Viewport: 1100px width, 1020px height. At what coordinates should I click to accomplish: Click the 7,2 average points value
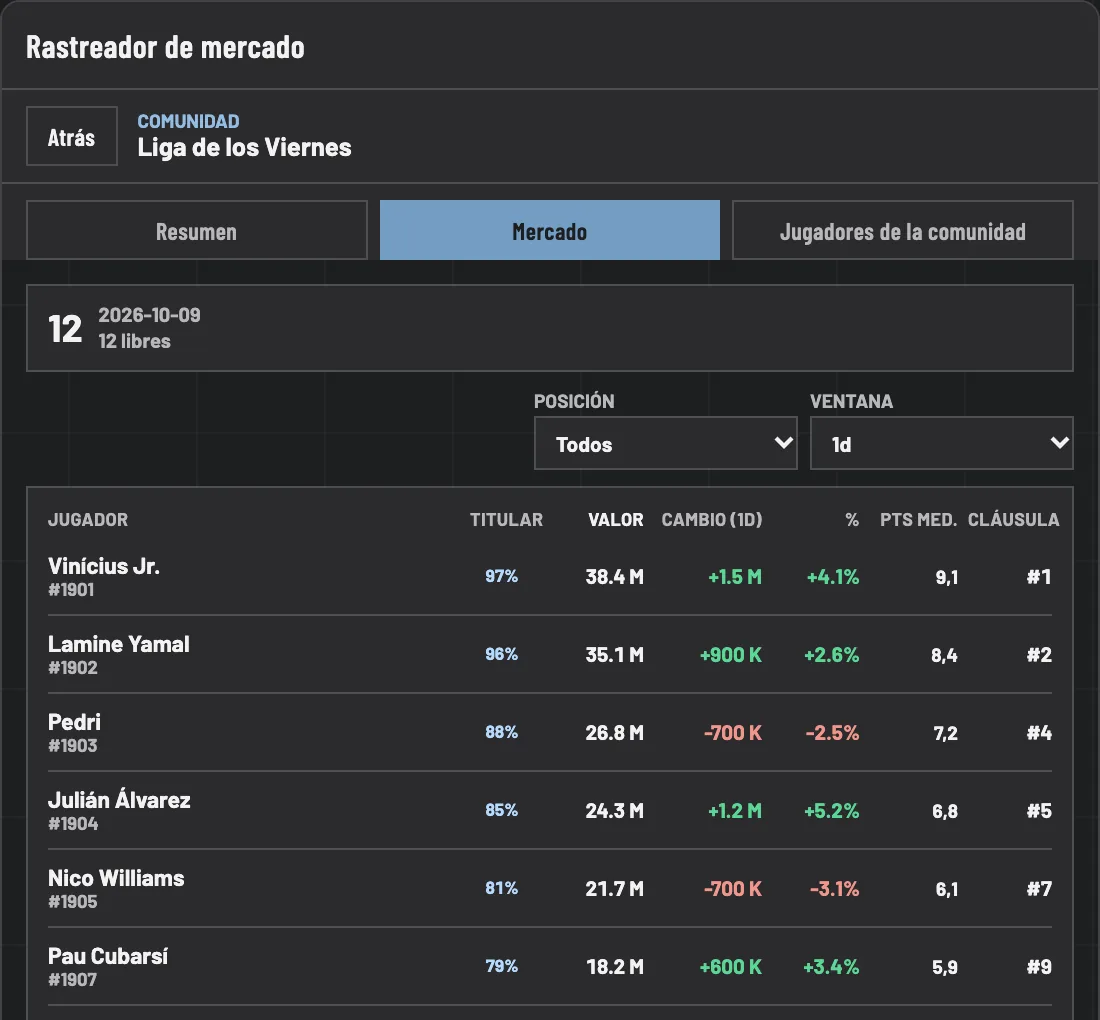click(x=945, y=733)
